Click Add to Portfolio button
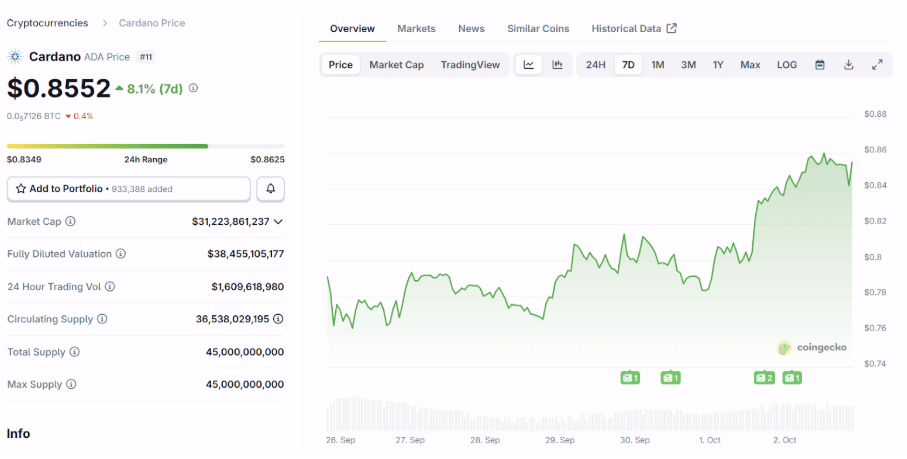907x459 pixels. (x=129, y=189)
